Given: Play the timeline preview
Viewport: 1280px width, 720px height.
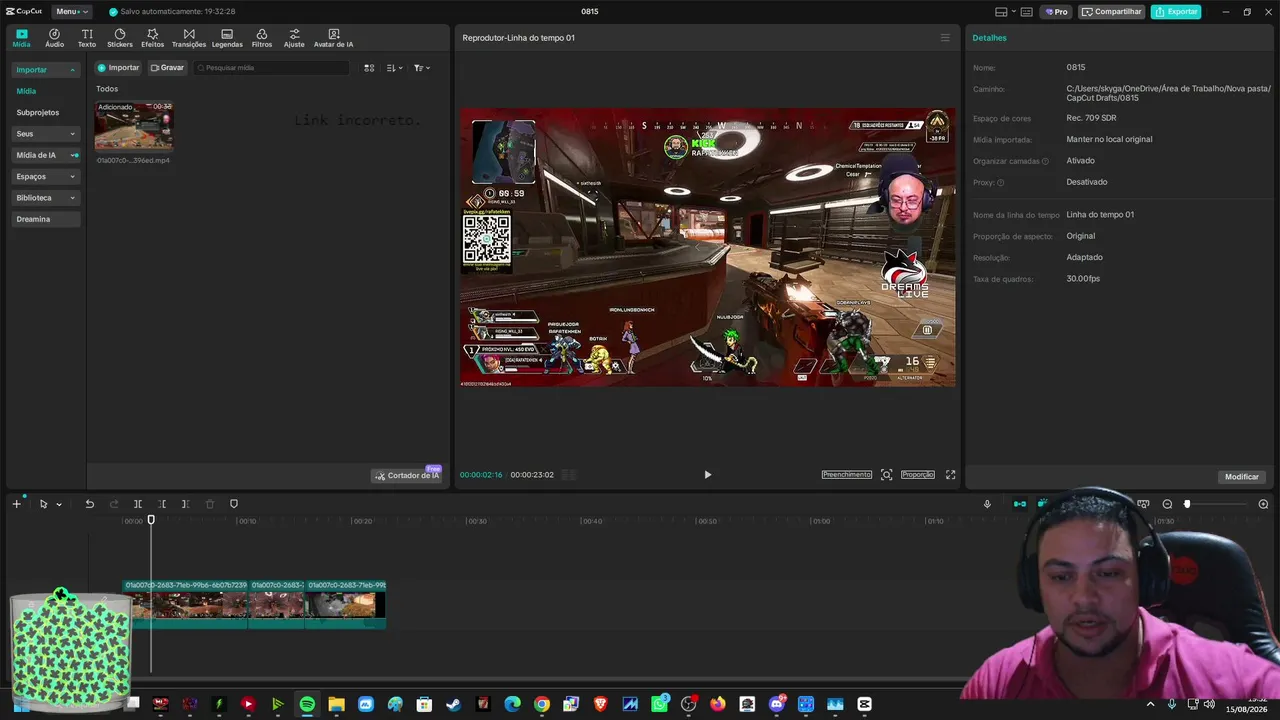Looking at the screenshot, I should [x=707, y=475].
